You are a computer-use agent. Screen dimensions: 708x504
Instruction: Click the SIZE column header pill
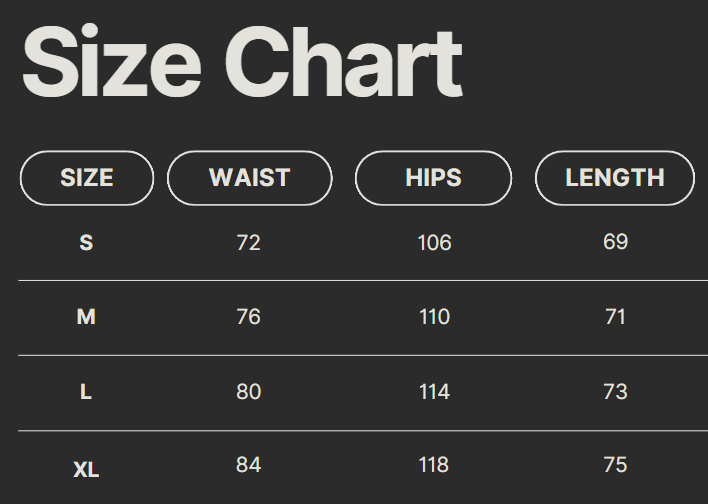pyautogui.click(x=87, y=178)
